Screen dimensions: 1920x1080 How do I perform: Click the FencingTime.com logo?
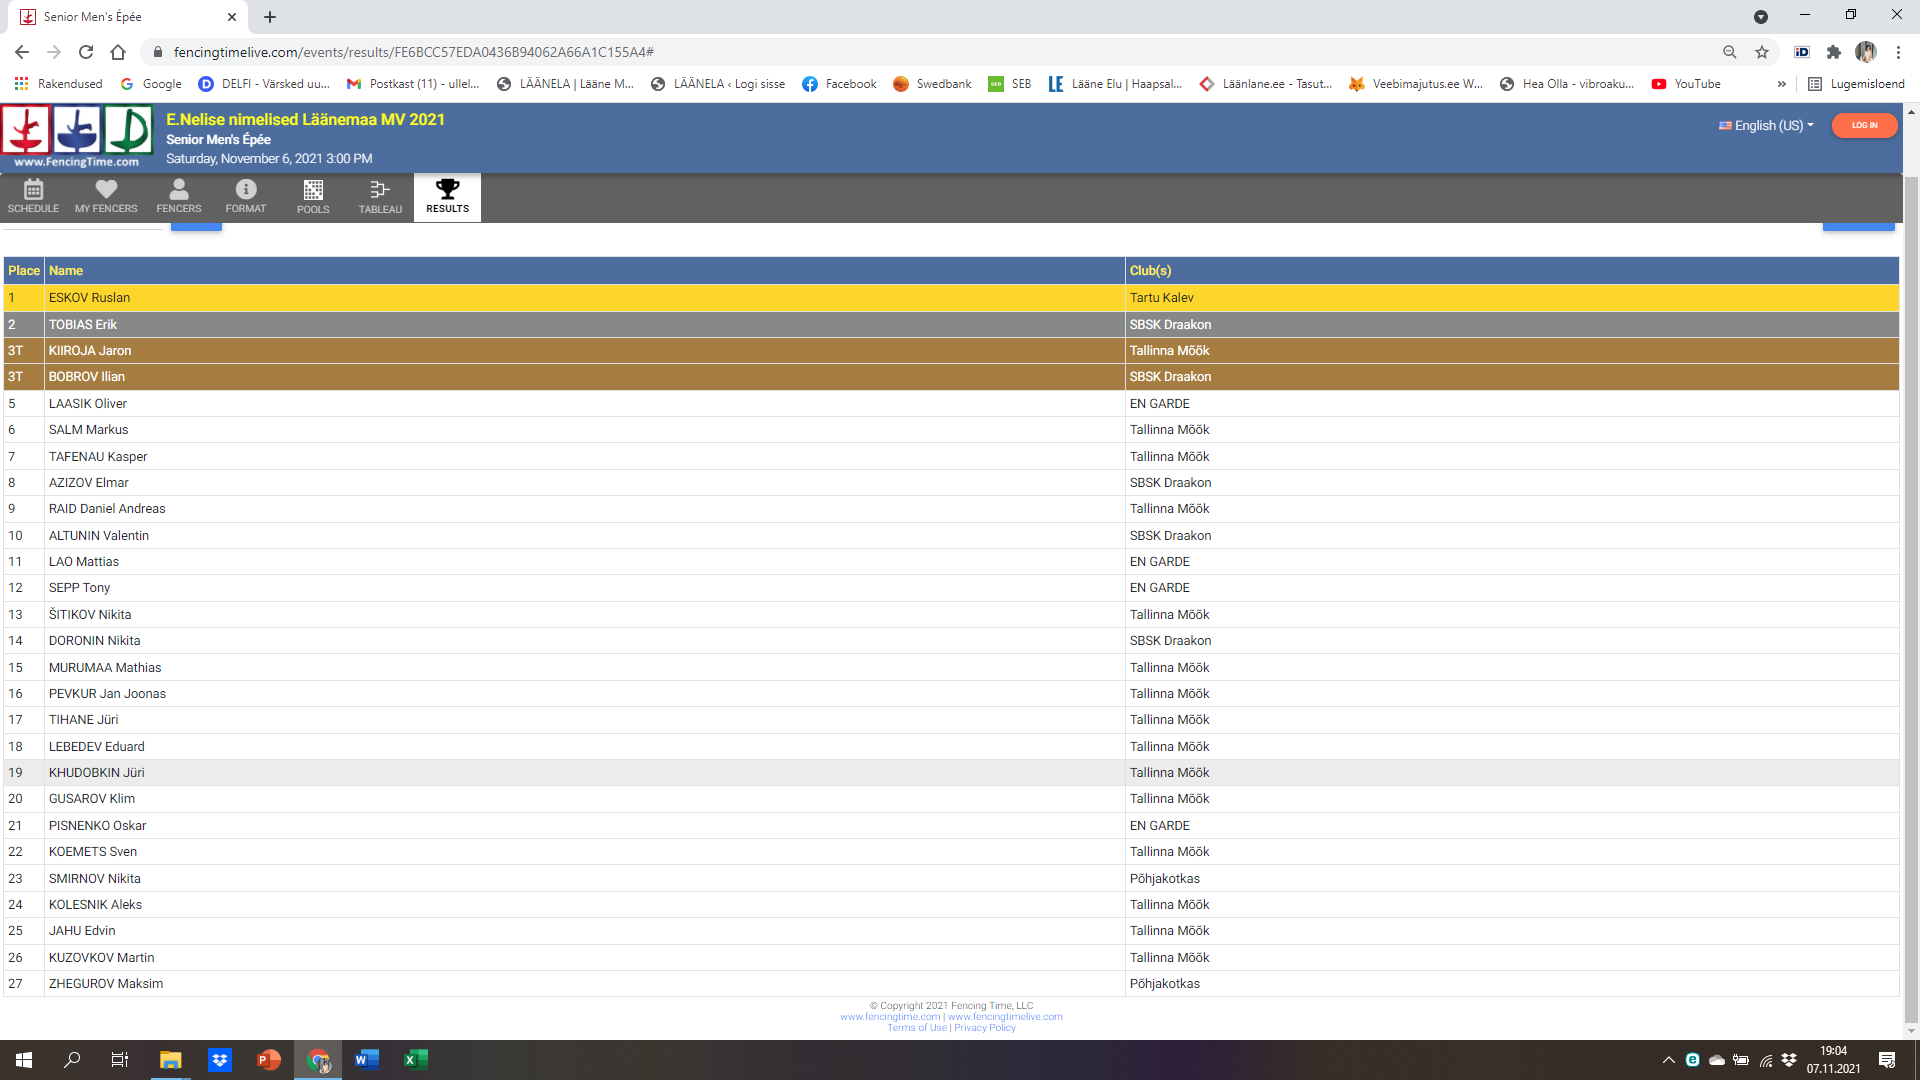(x=77, y=136)
